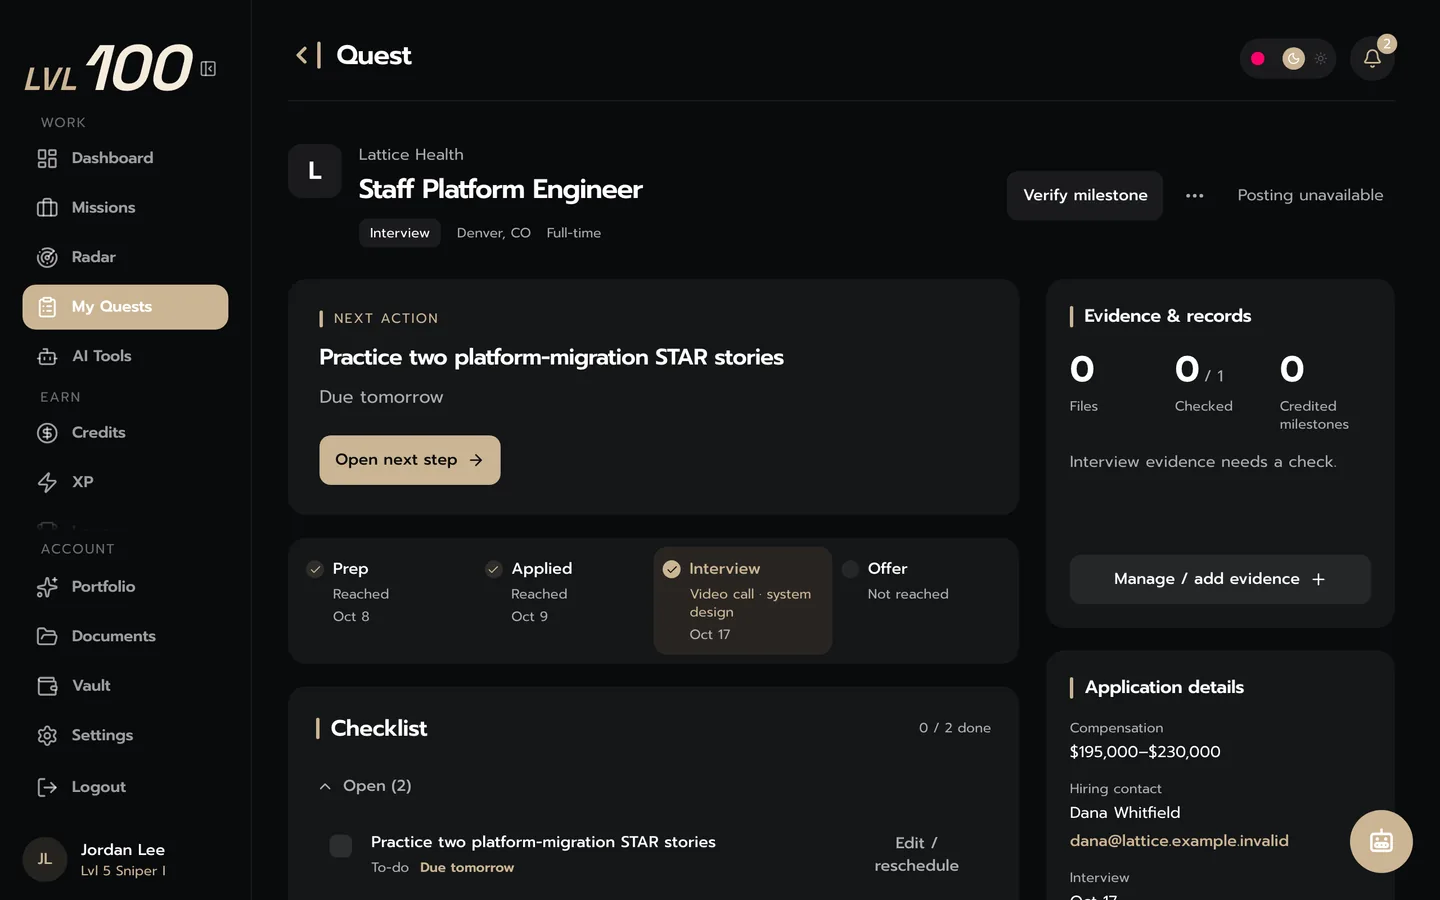Check off the STAR stories checklist item
Image resolution: width=1440 pixels, height=900 pixels.
click(x=341, y=846)
